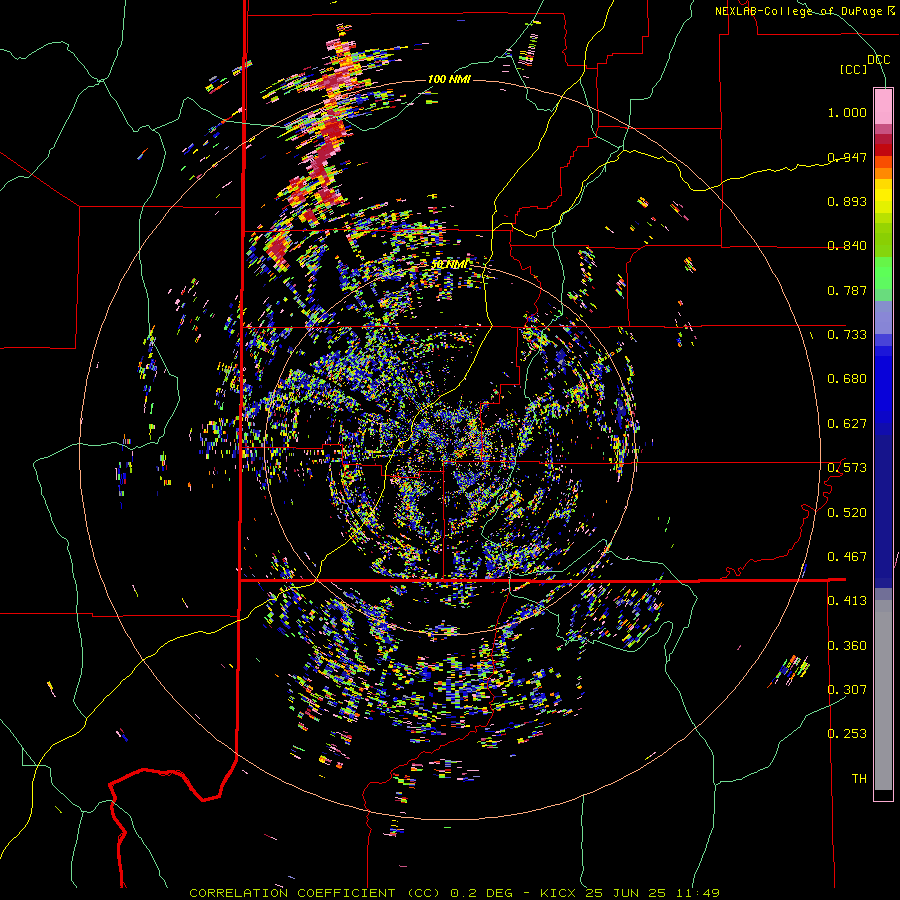Image resolution: width=900 pixels, height=900 pixels.
Task: Pick the yellow color band near 0.893
Action: coord(883,196)
